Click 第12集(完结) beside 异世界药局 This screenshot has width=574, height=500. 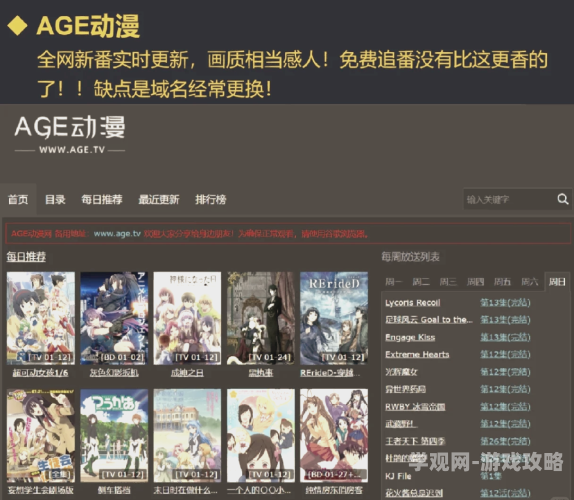(x=505, y=389)
